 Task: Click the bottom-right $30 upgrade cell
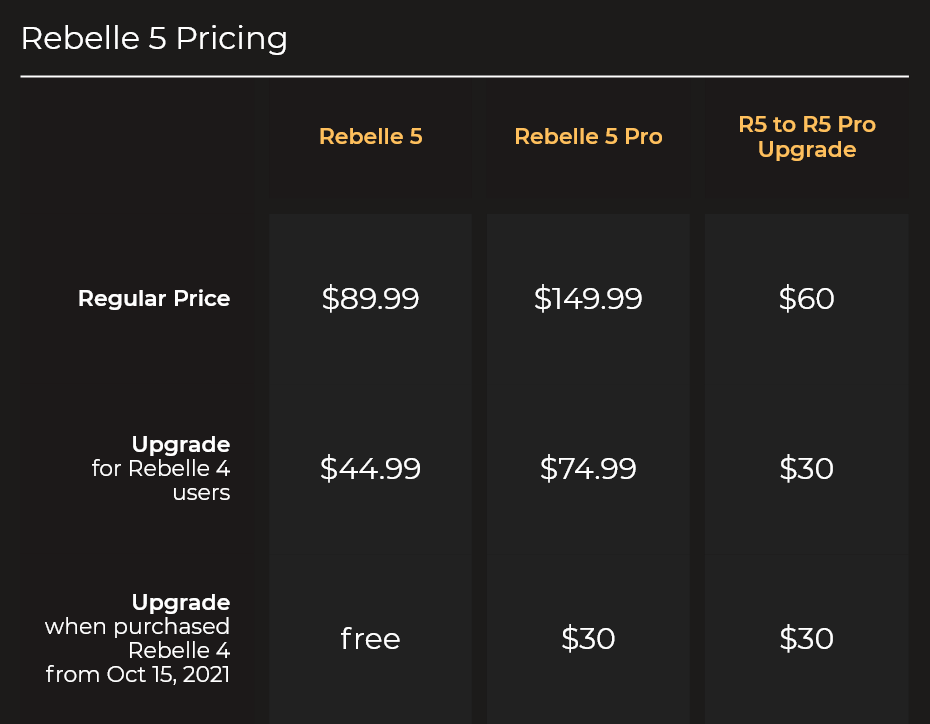(807, 639)
